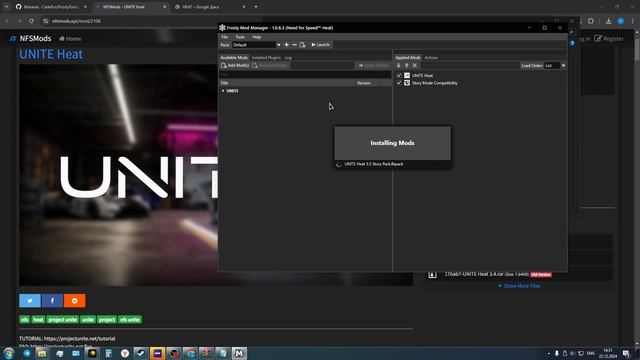The image size is (640, 360).
Task: Switch to the HEAT Google Drive tab
Action: point(210,7)
